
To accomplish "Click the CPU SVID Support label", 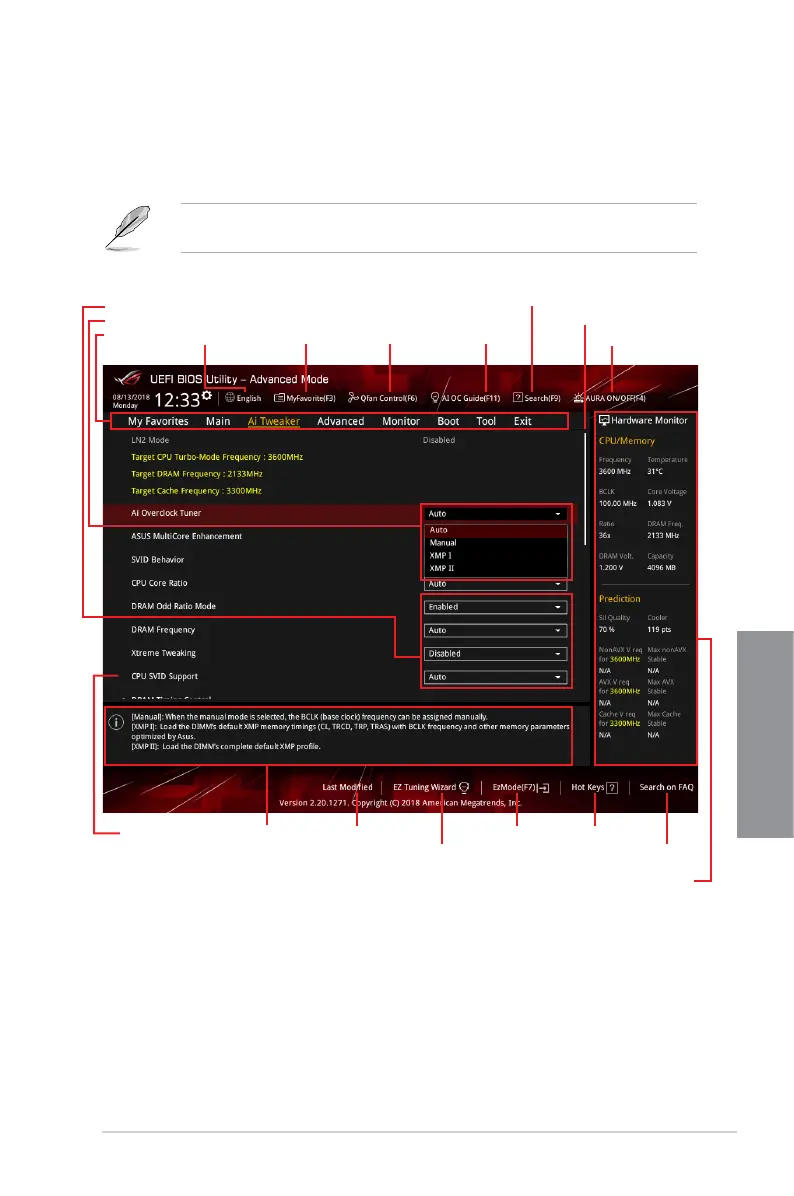I will point(164,677).
